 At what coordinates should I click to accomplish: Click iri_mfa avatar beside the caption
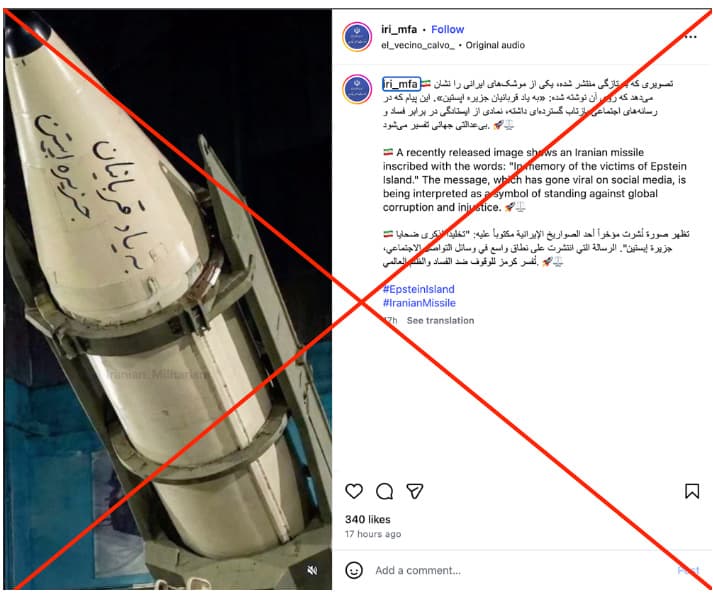pyautogui.click(x=357, y=89)
